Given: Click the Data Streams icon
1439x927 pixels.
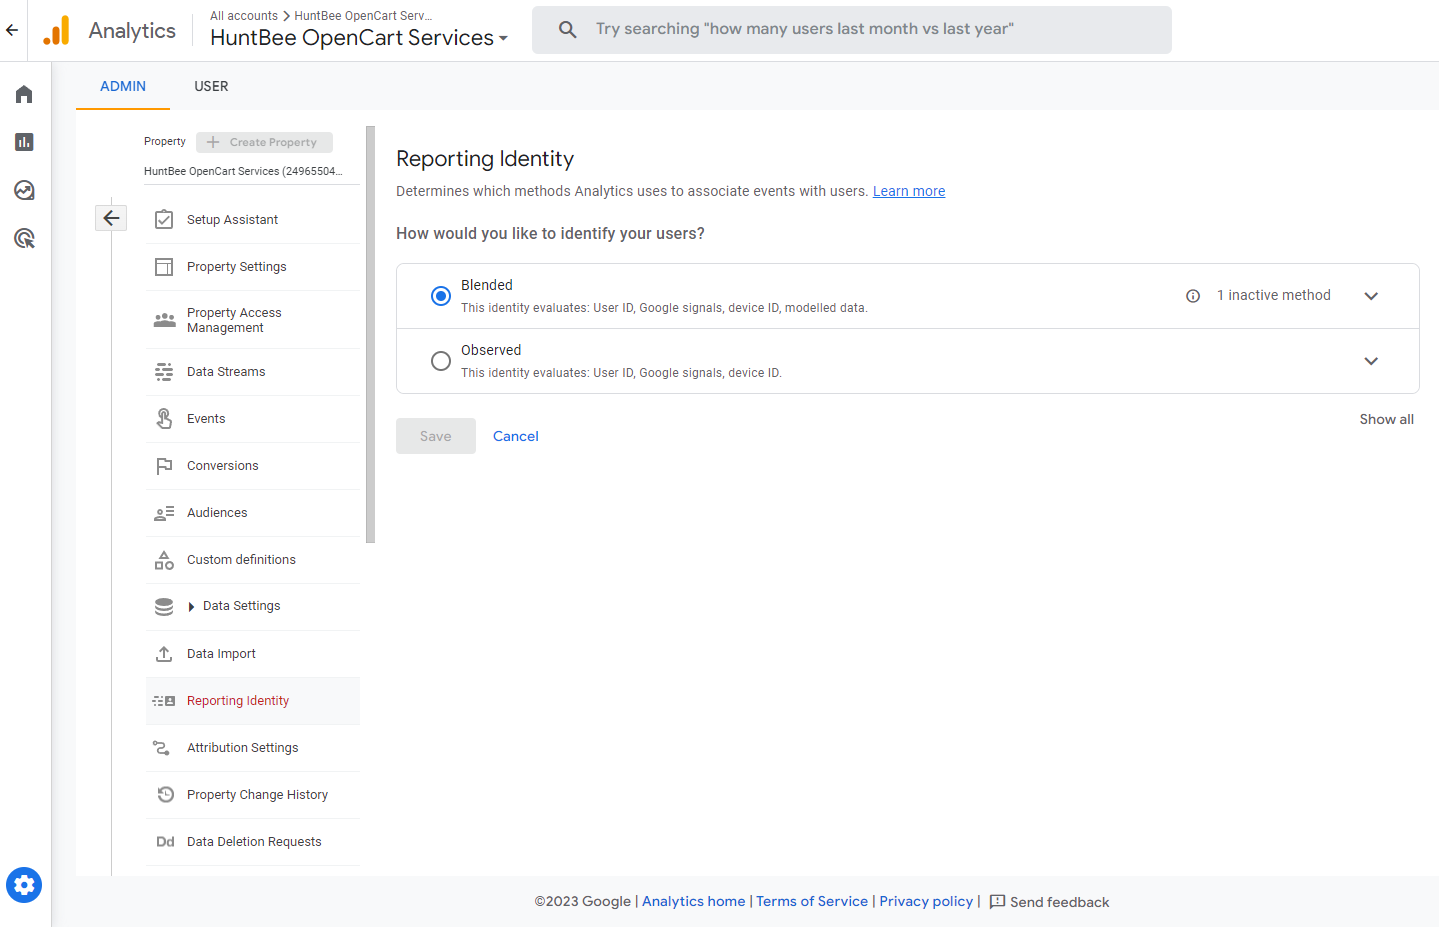Looking at the screenshot, I should tap(164, 372).
